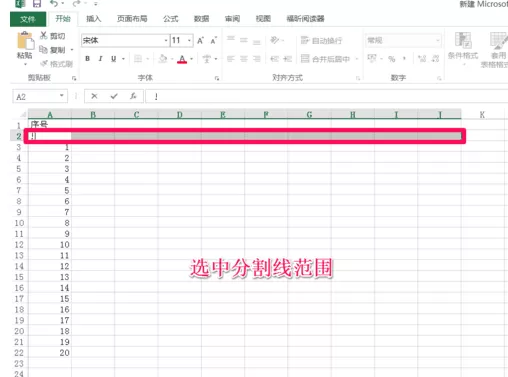Click the increase decimal icon
This screenshot has width=508, height=377.
pyautogui.click(x=422, y=59)
